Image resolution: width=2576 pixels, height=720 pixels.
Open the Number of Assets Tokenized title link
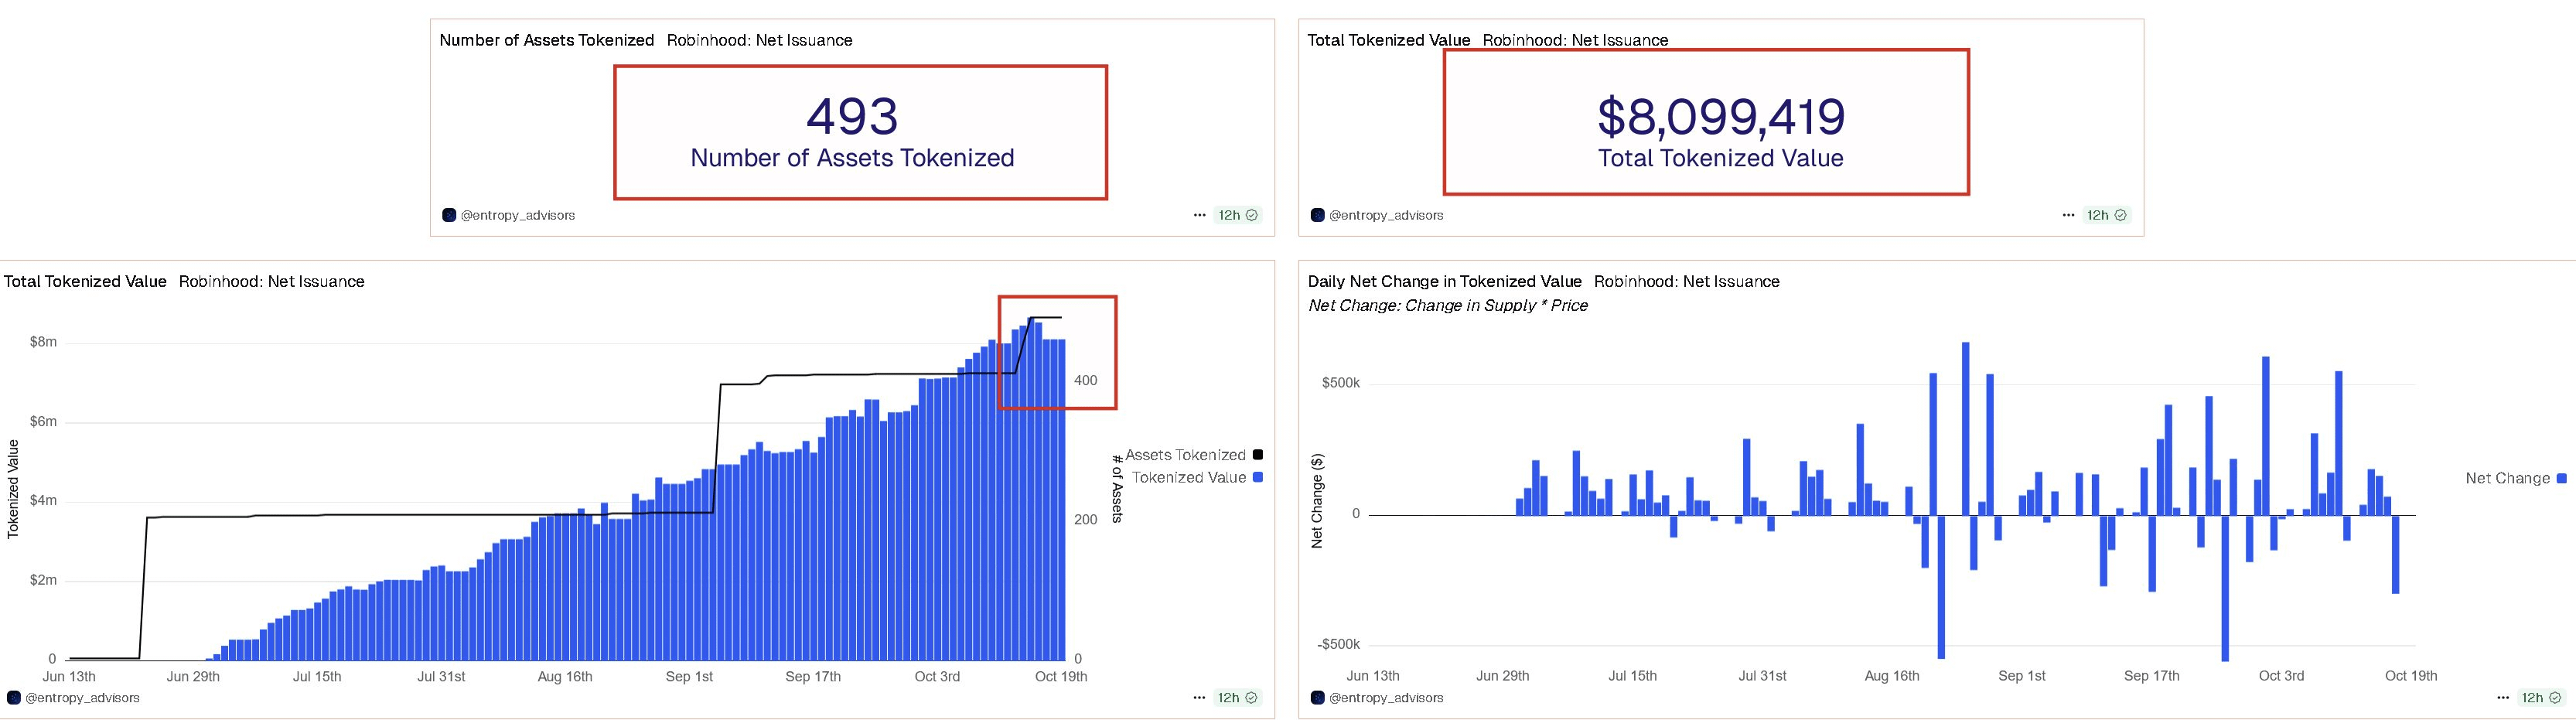[546, 40]
